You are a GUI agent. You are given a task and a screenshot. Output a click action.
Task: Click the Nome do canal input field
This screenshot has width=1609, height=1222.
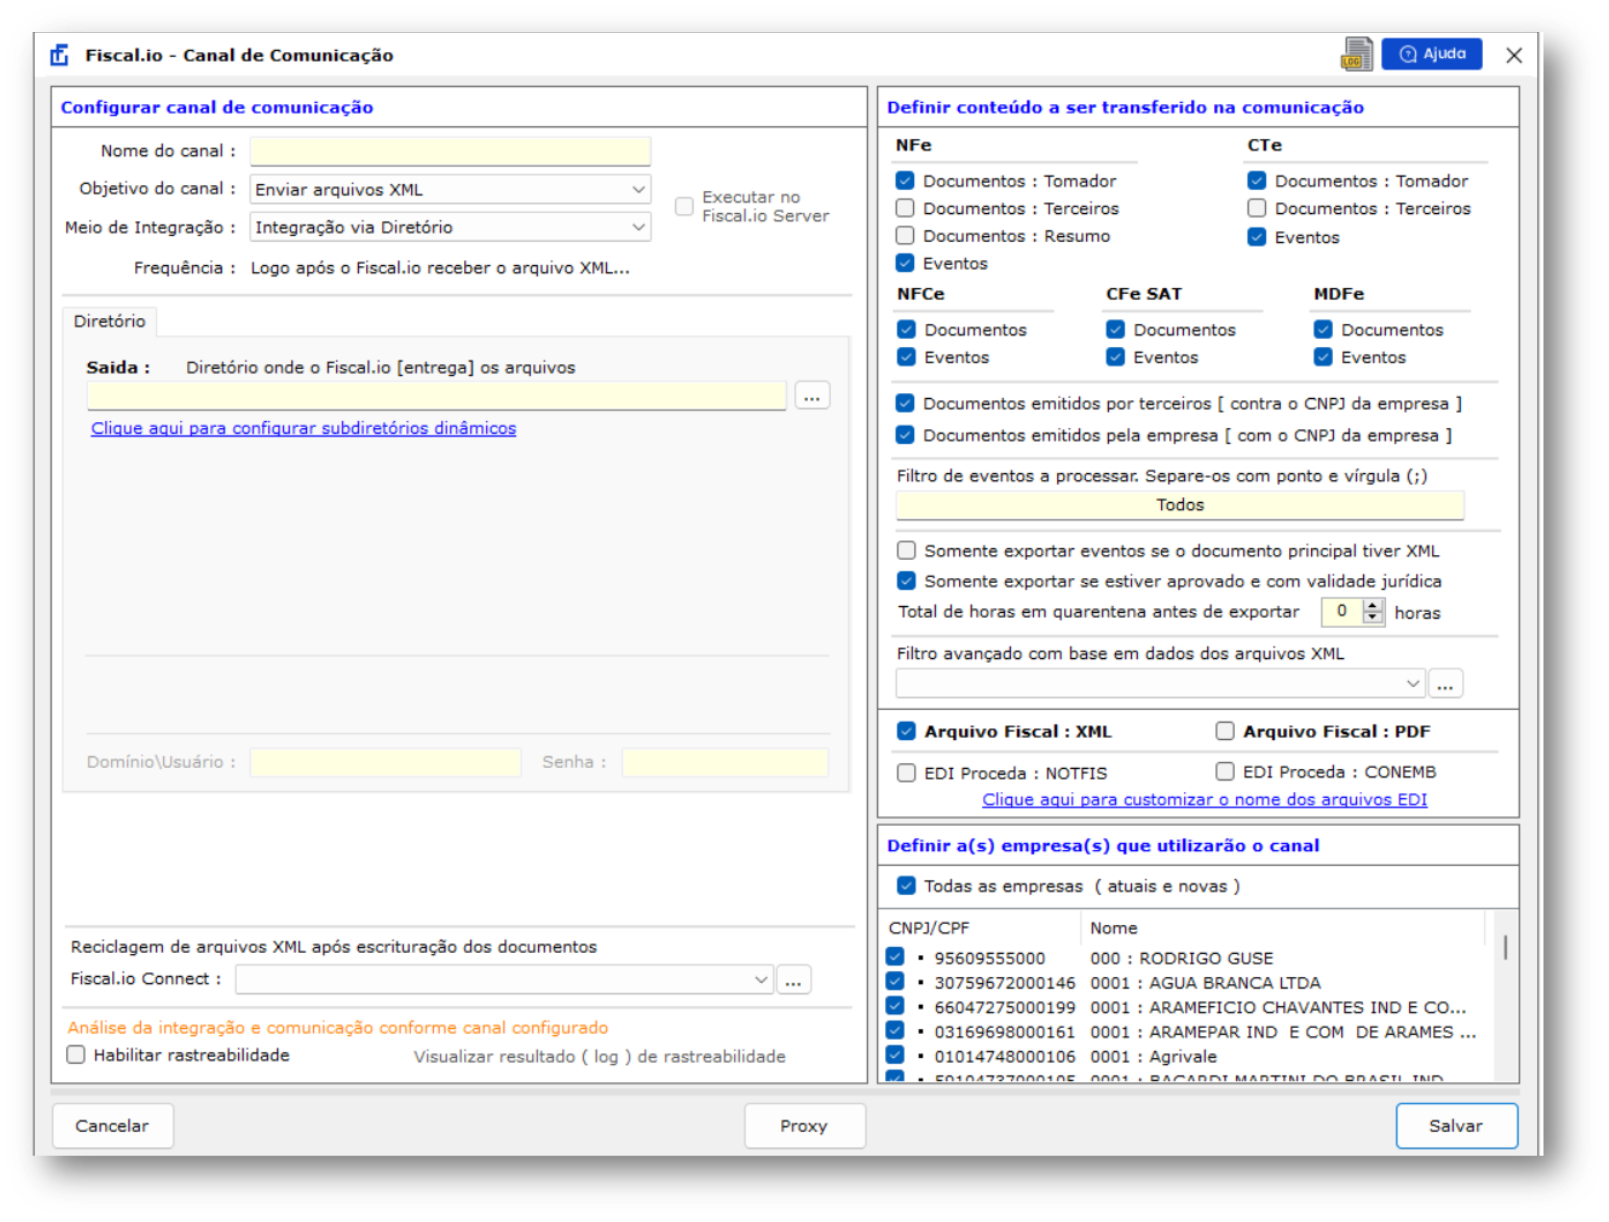pos(450,151)
